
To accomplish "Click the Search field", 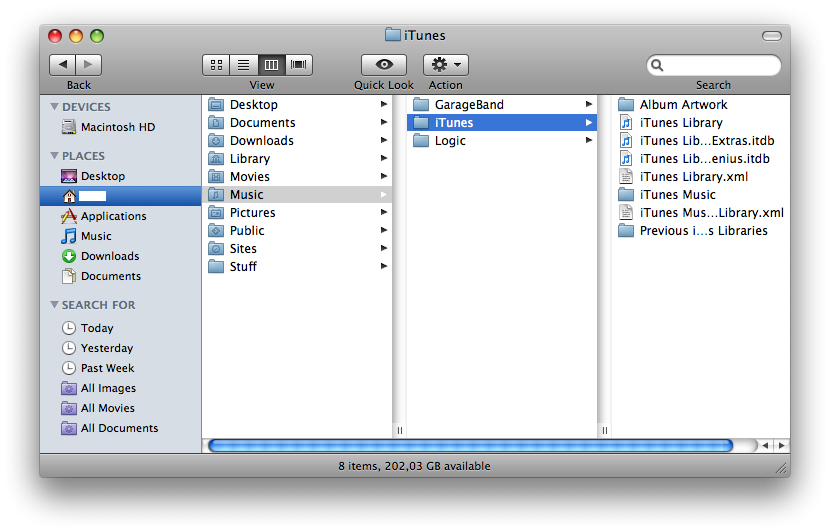I will [714, 65].
